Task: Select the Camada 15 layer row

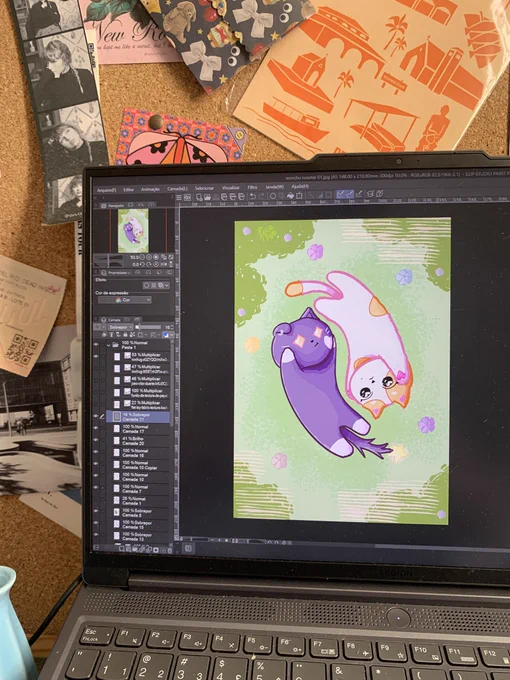Action: click(138, 524)
